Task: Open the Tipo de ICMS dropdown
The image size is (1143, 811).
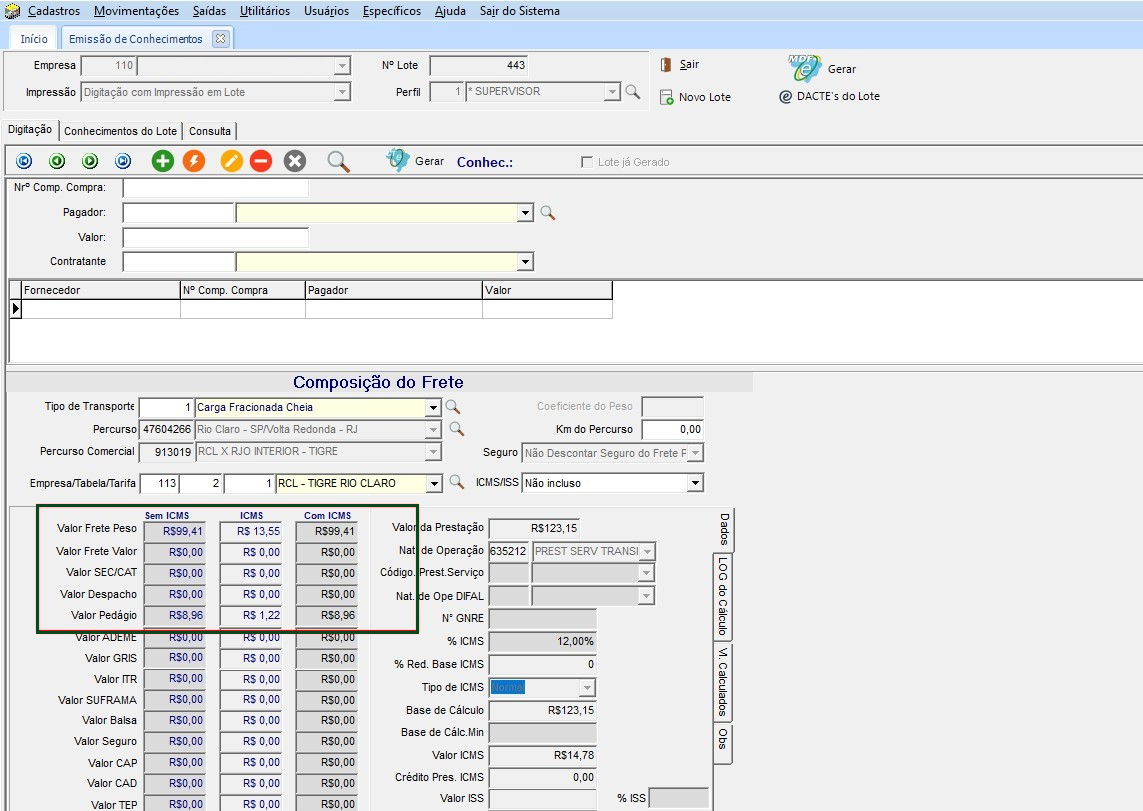Action: [587, 688]
